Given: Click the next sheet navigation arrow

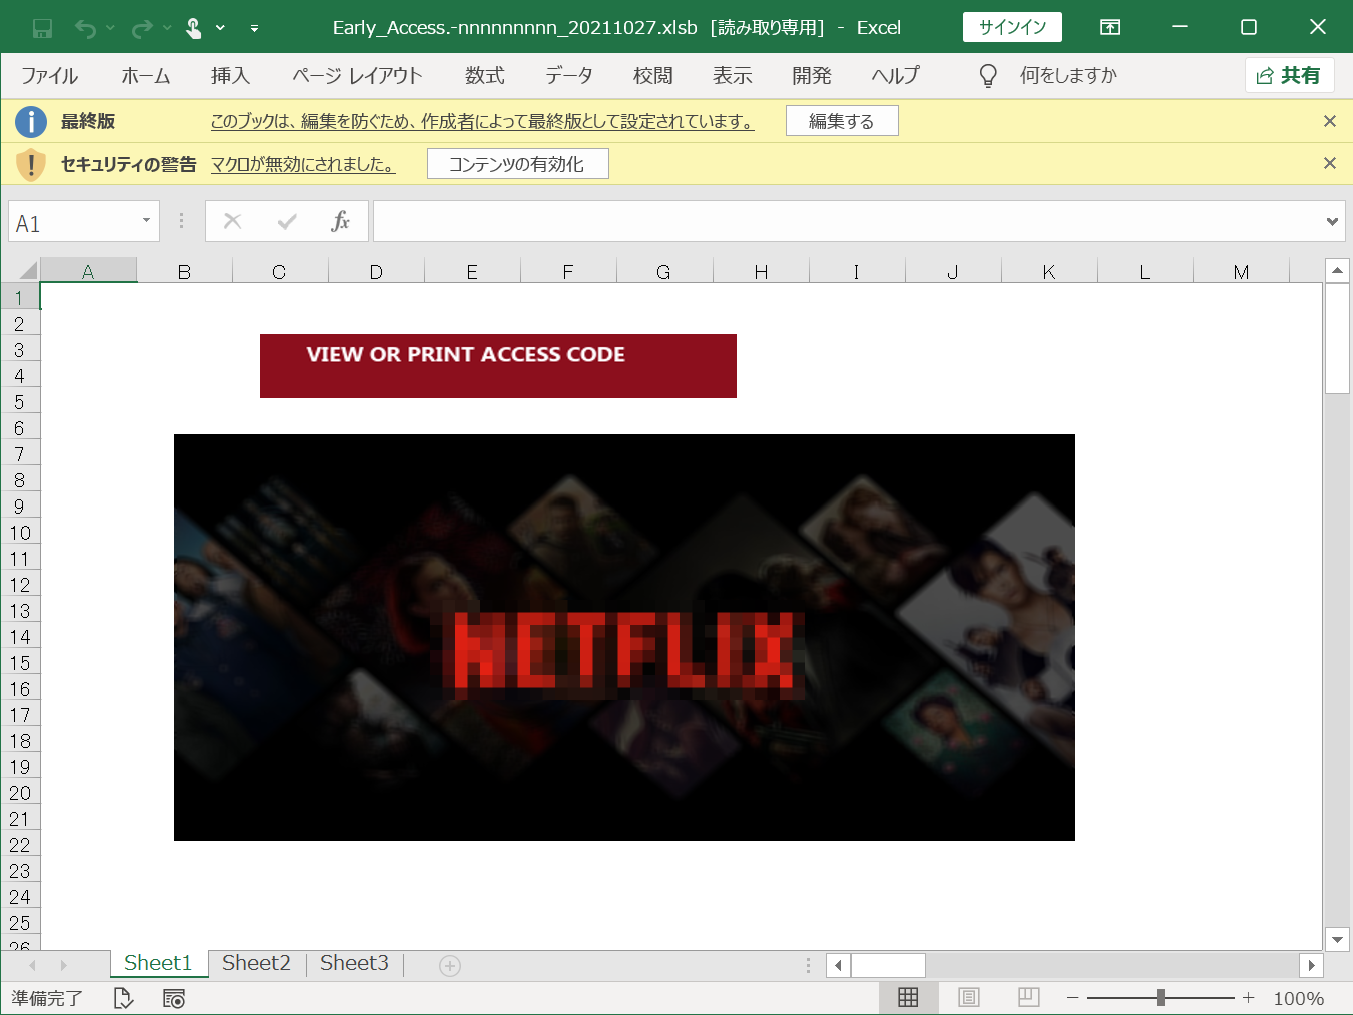Looking at the screenshot, I should [63, 965].
